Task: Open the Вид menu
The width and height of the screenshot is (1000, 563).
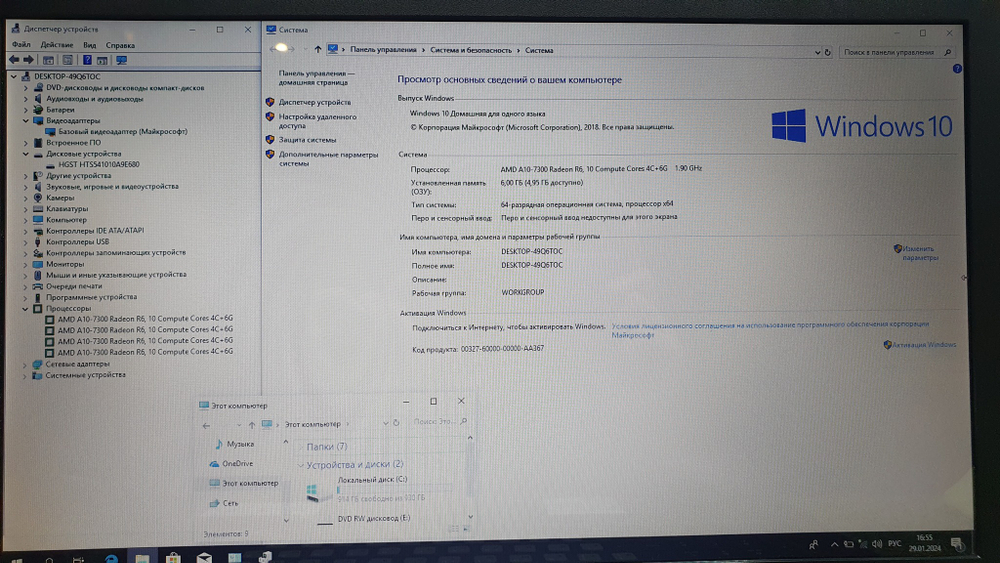Action: (89, 45)
